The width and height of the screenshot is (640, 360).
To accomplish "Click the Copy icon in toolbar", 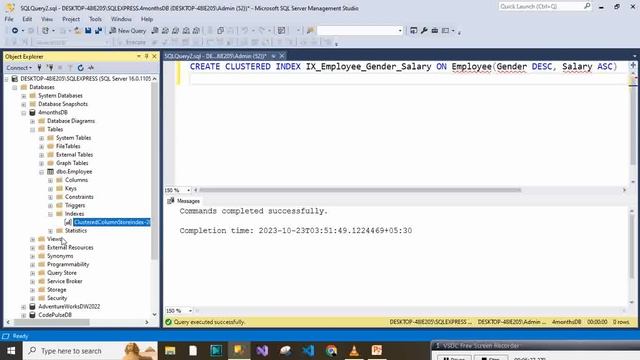I will 220,31.
